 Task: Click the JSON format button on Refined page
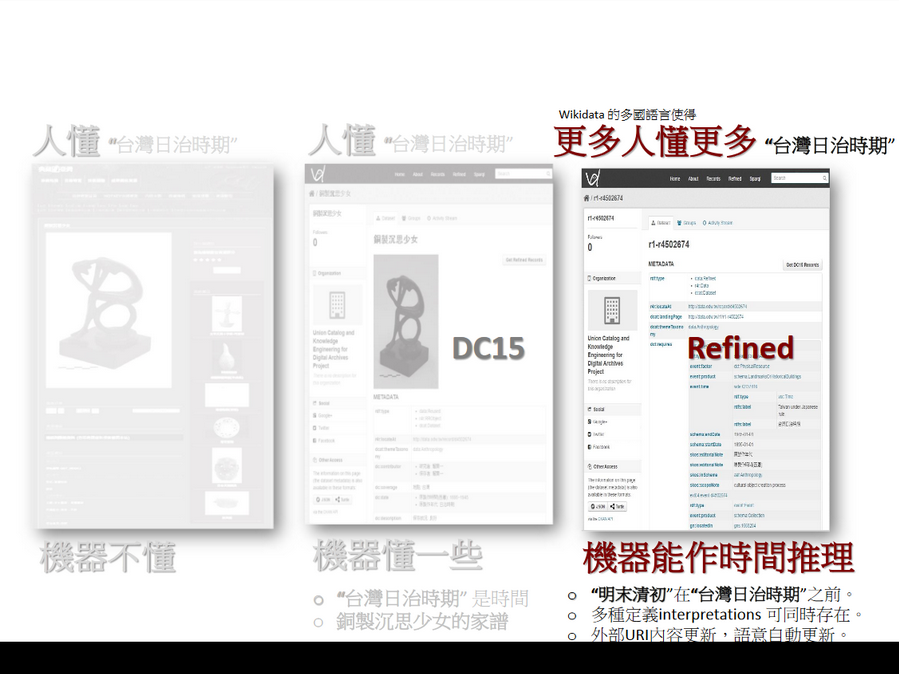[598, 507]
